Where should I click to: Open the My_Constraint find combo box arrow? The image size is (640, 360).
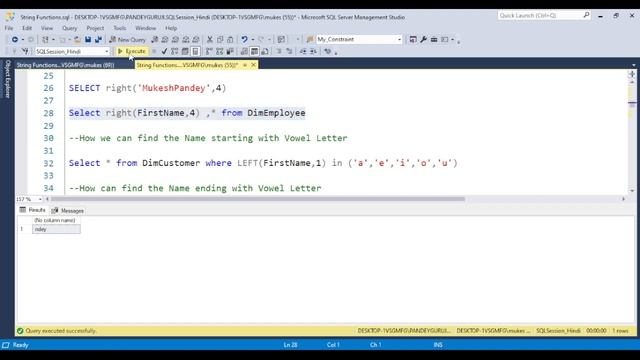pos(399,40)
